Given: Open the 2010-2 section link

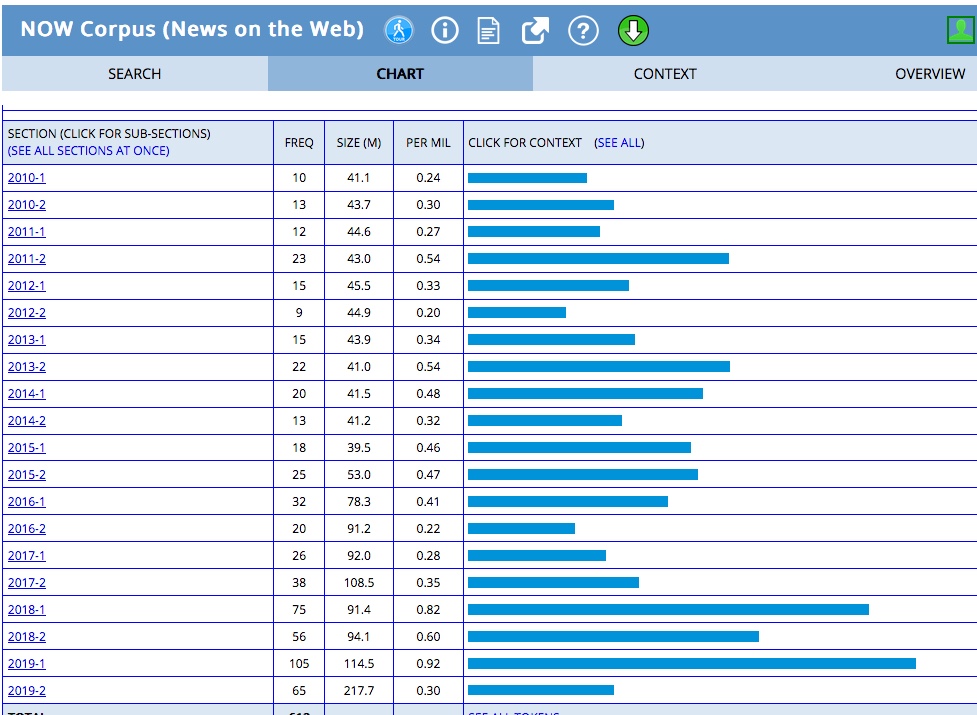Looking at the screenshot, I should [26, 205].
